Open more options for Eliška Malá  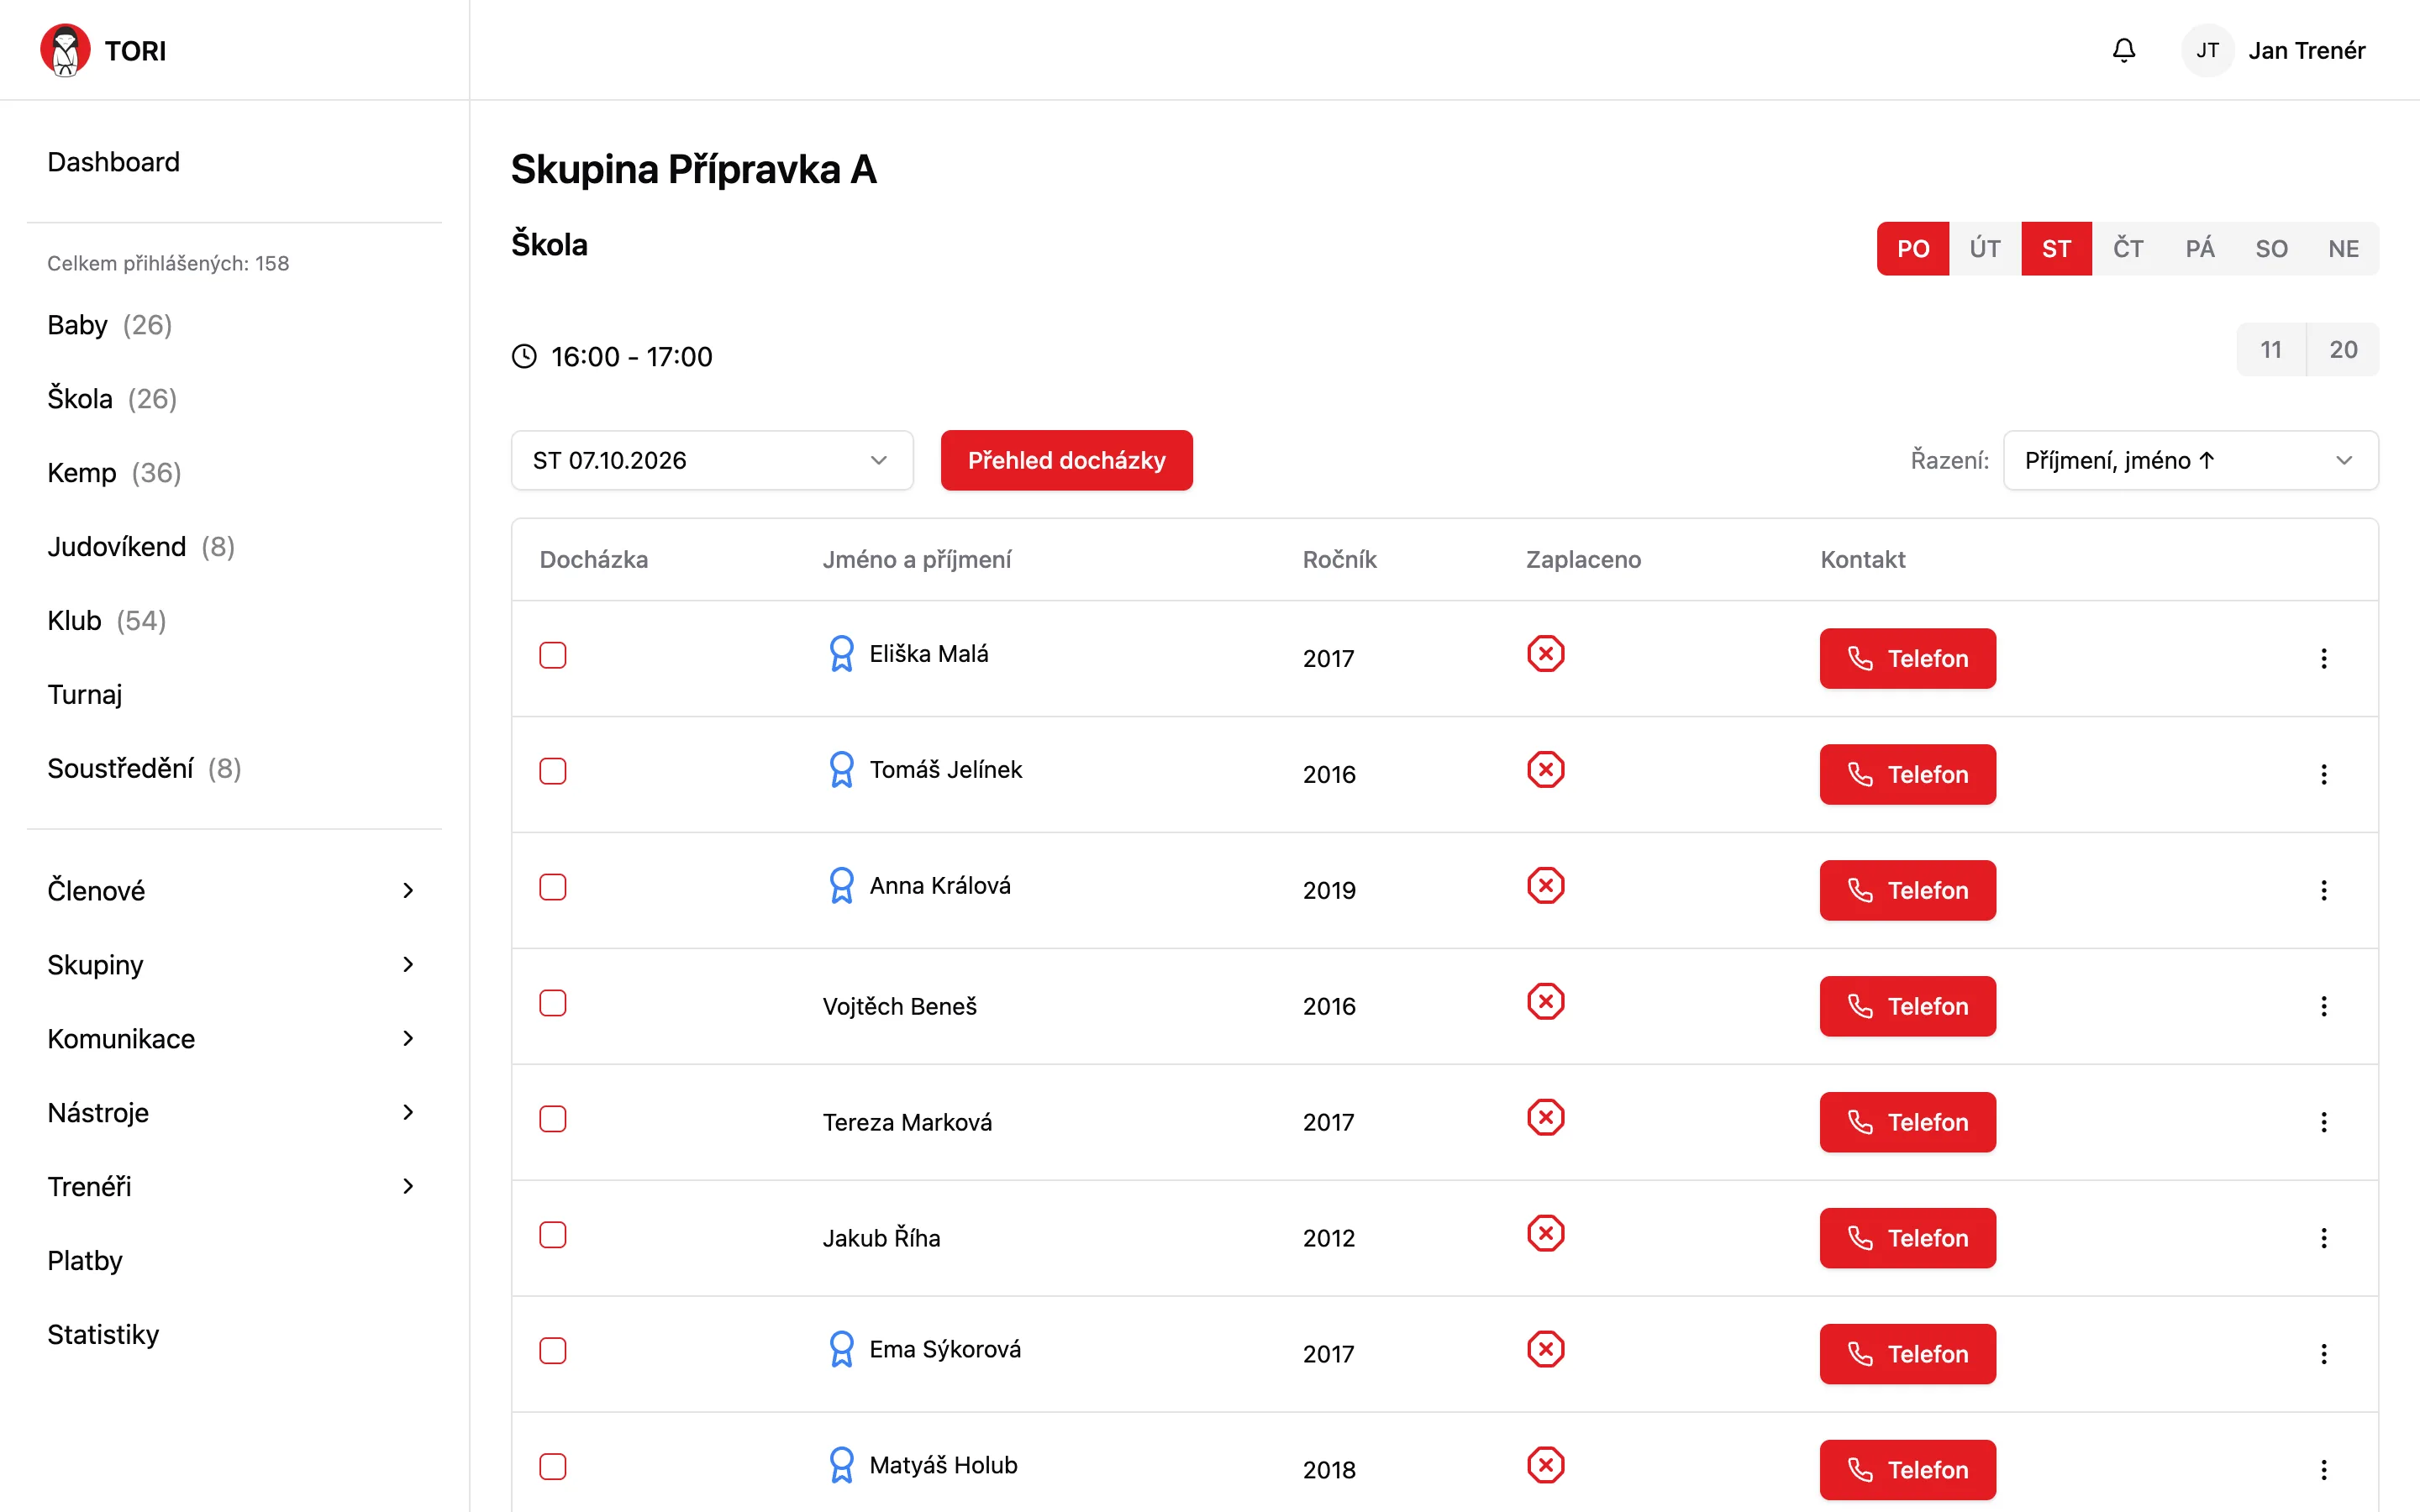(x=2323, y=658)
